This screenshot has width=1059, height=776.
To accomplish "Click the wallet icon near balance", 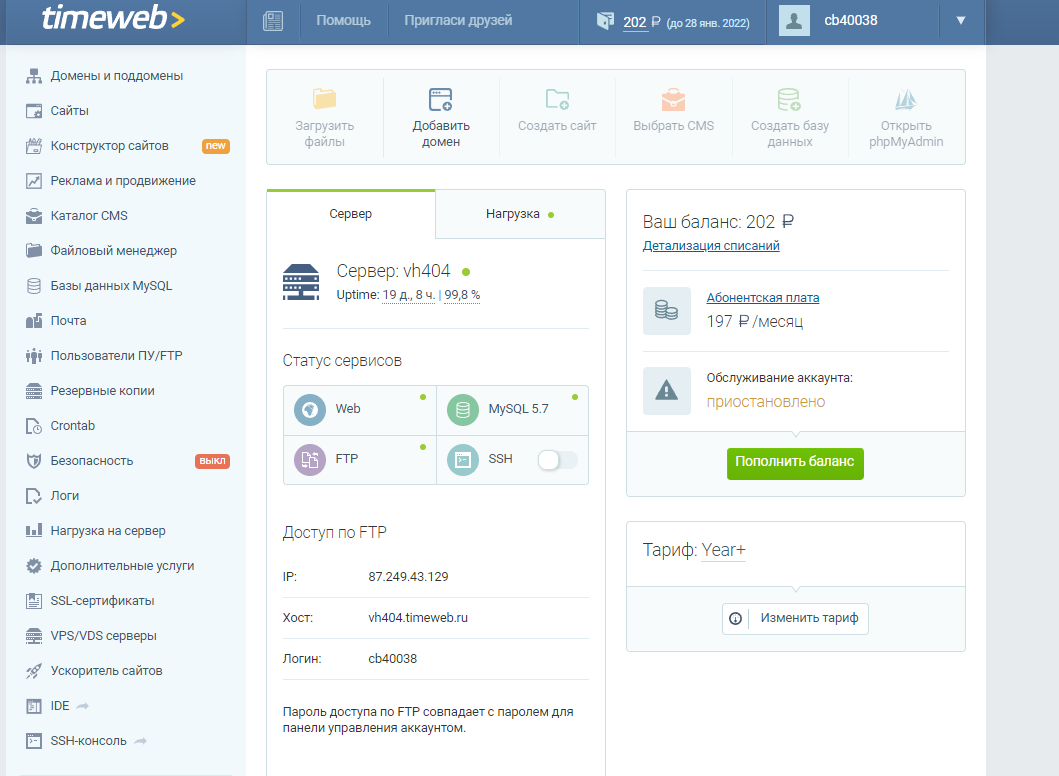I will [x=605, y=21].
